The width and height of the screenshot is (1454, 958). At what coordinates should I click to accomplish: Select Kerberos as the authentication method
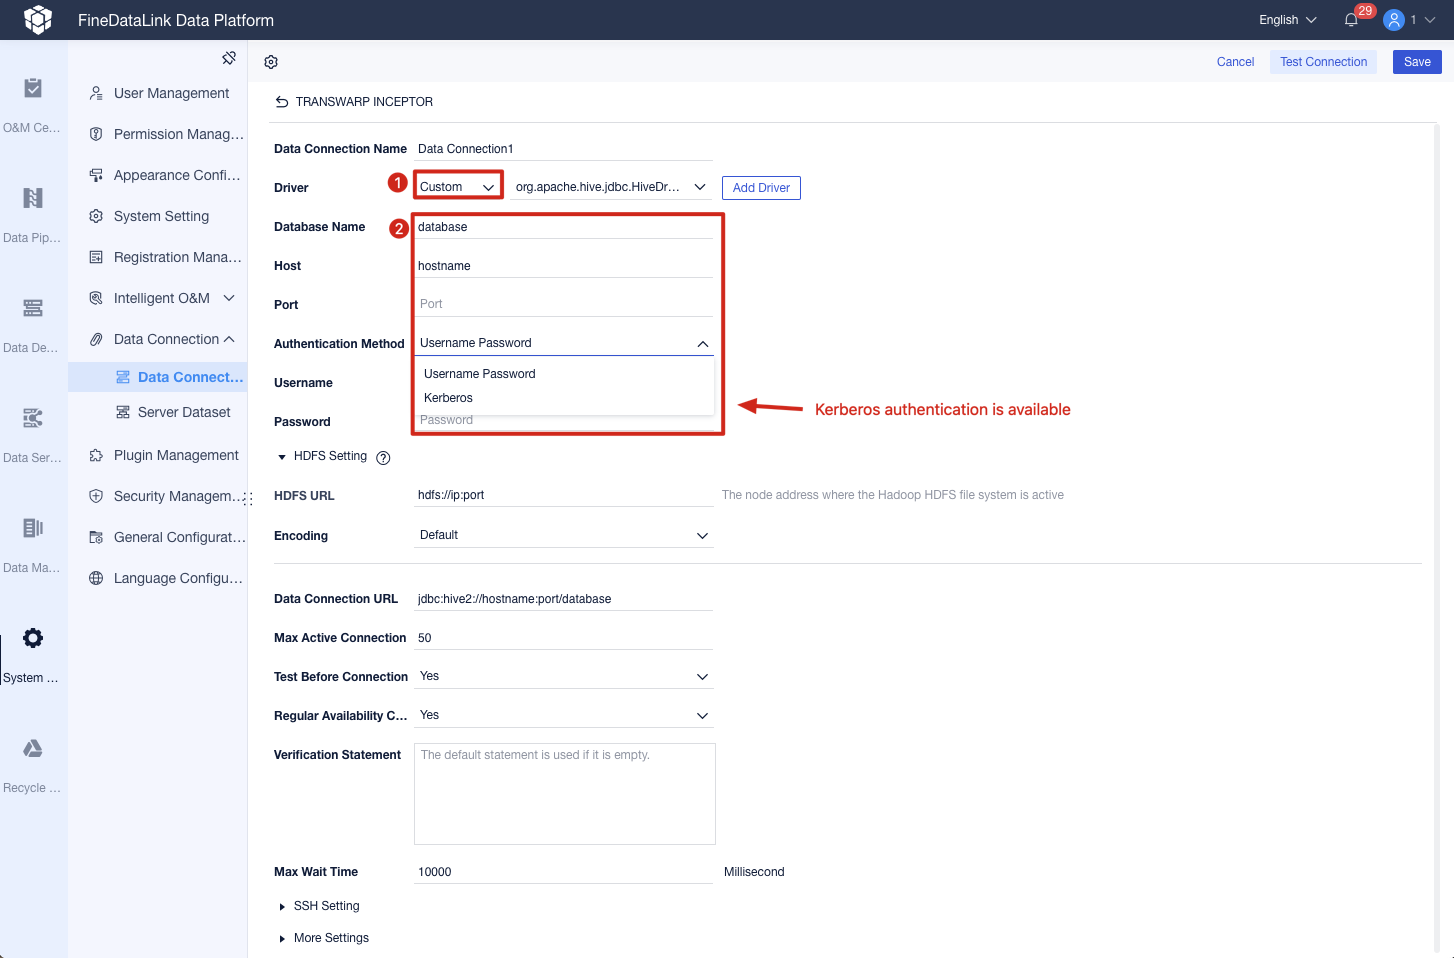coord(448,397)
